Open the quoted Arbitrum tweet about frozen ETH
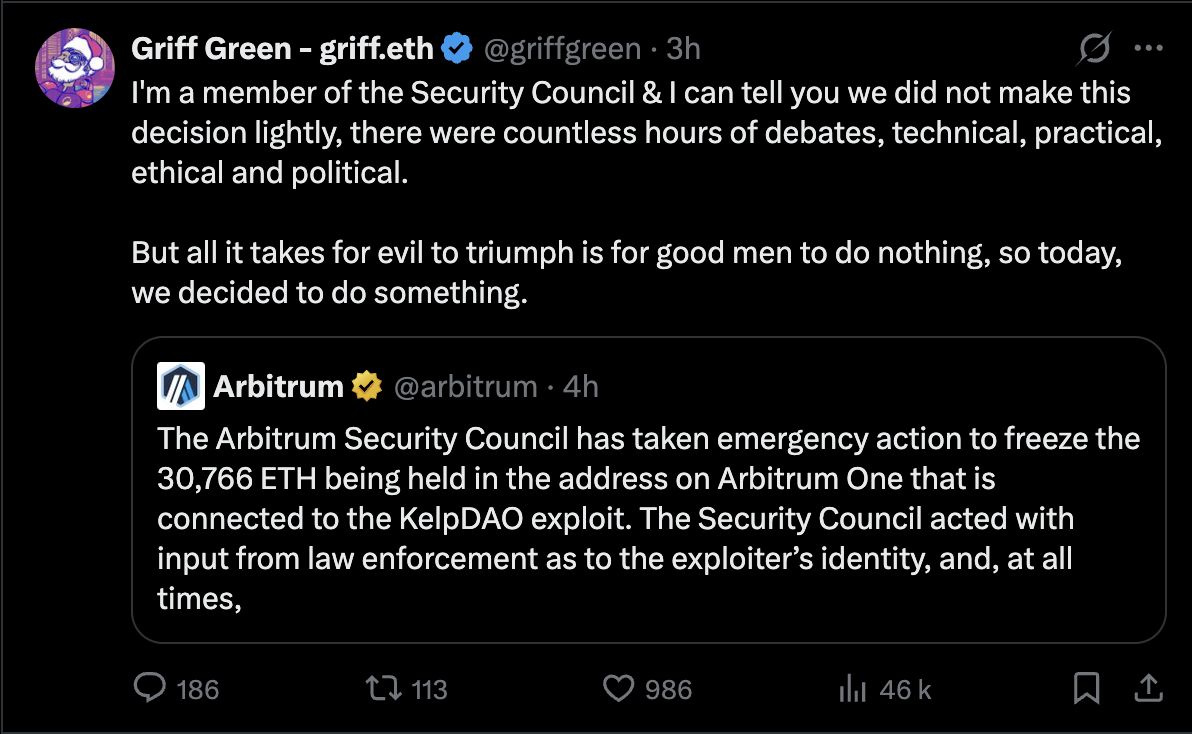1192x734 pixels. [x=648, y=517]
